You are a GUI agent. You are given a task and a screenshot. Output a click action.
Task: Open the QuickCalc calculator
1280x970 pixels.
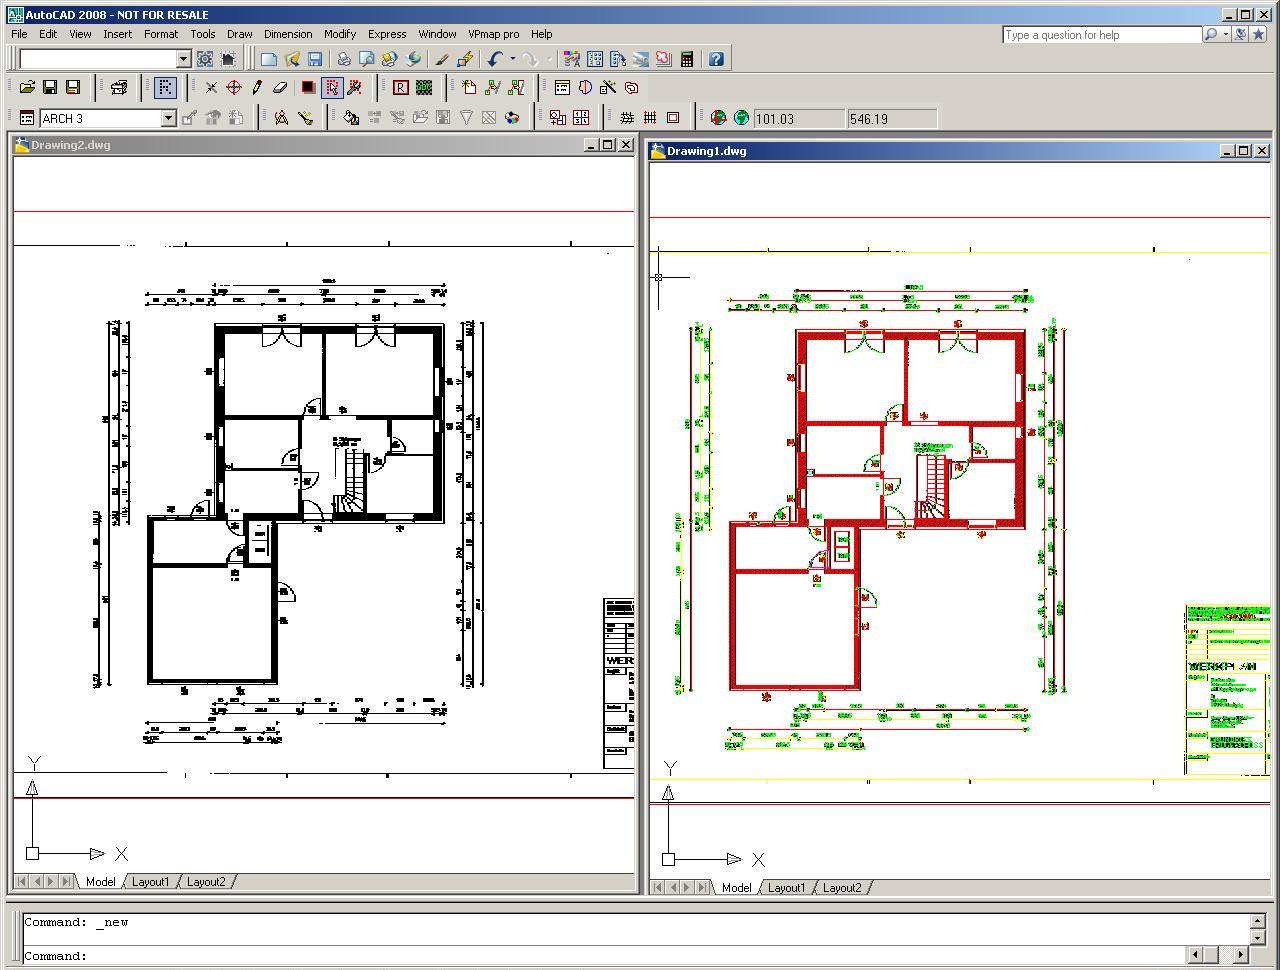(687, 58)
